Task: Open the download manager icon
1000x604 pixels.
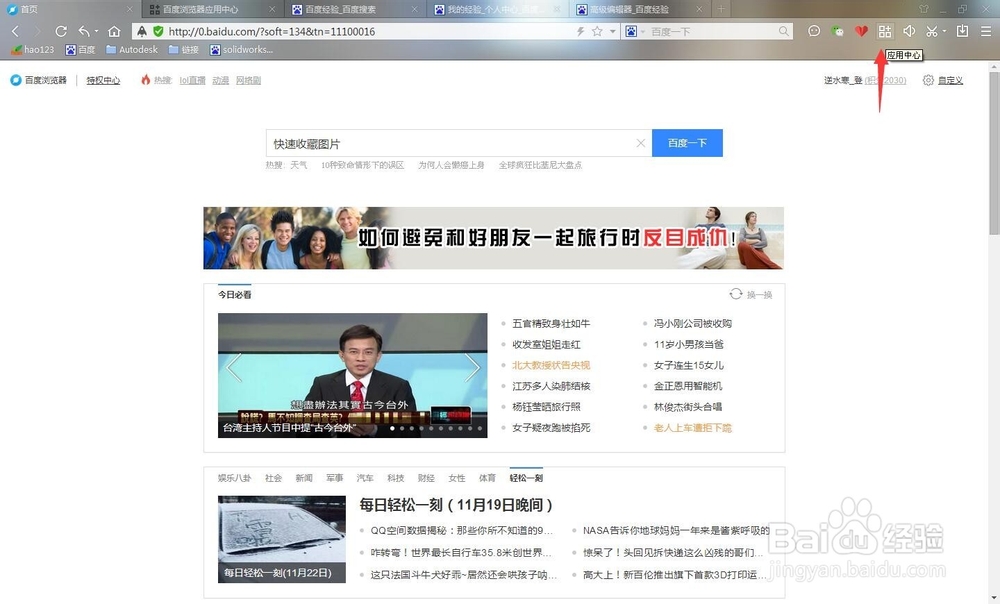Action: tap(962, 31)
